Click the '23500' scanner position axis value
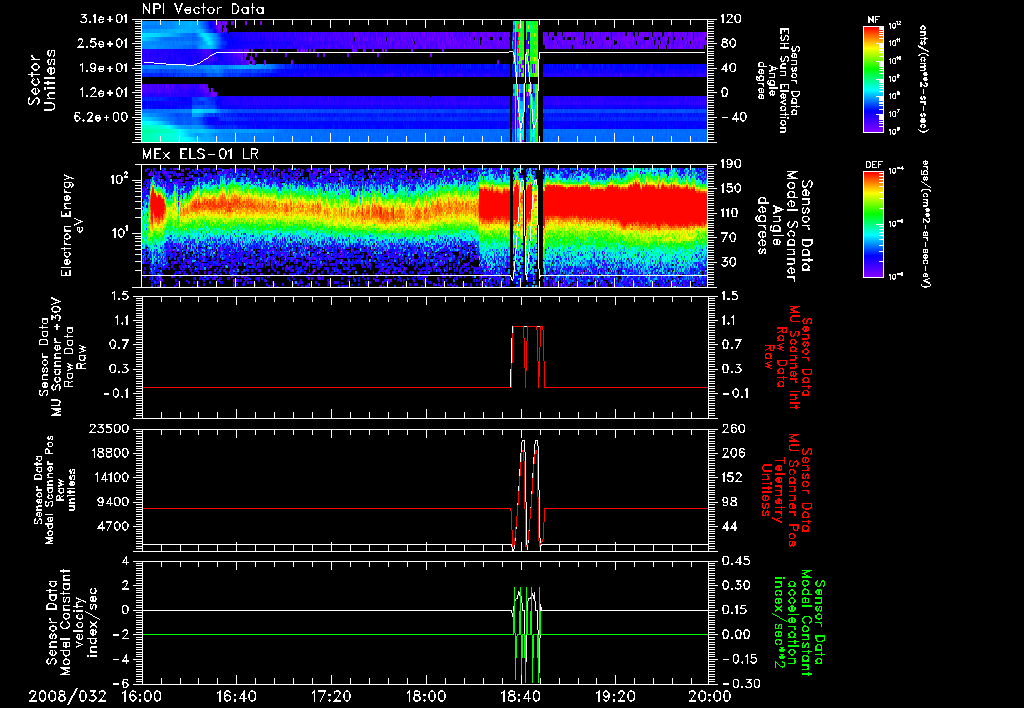This screenshot has height=708, width=1024. tap(110, 428)
